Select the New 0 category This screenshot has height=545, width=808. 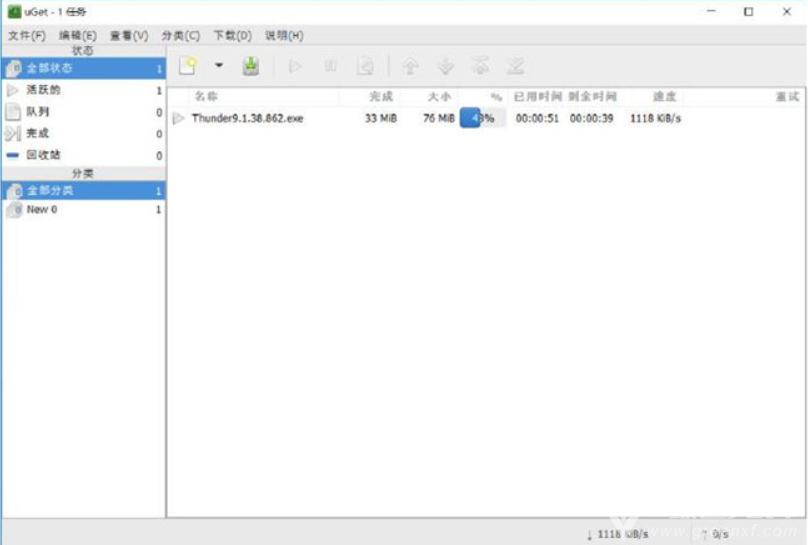tap(83, 210)
